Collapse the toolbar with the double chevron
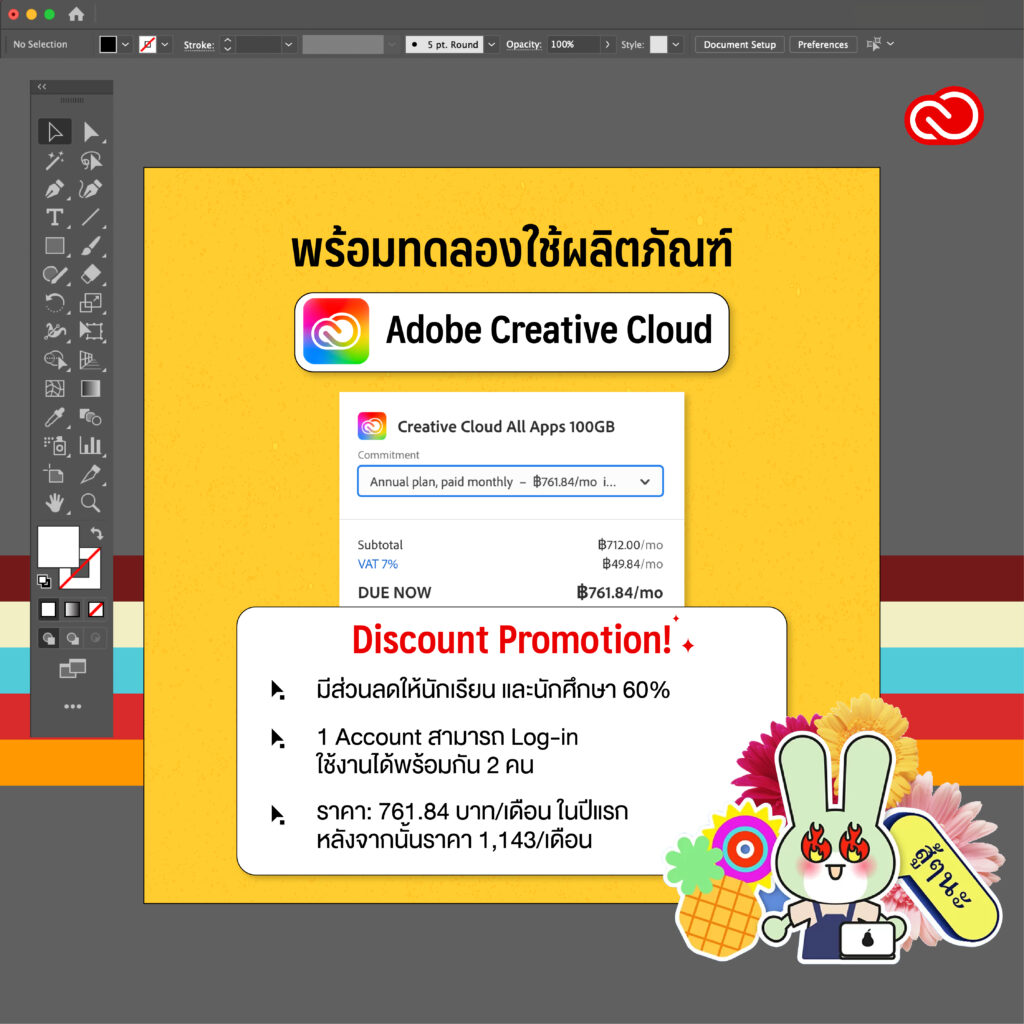The image size is (1024, 1024). coord(41,87)
